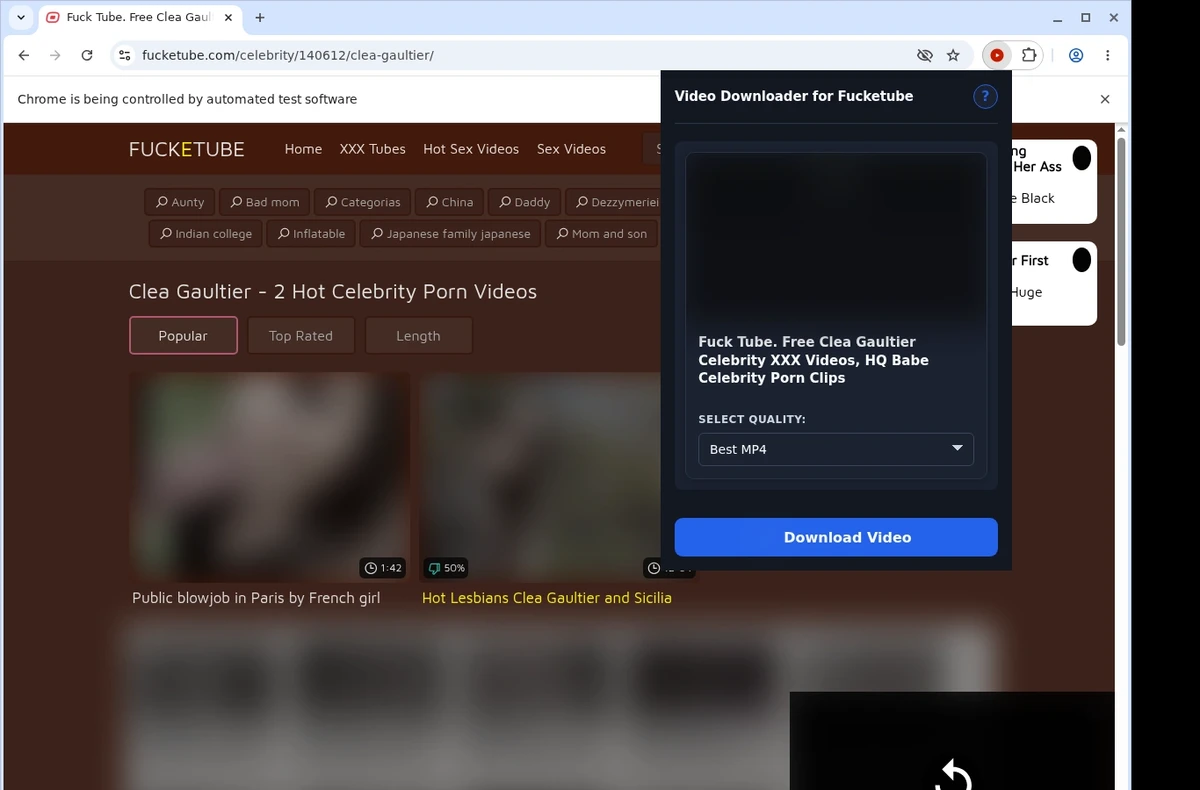Minimize the Chrome window
This screenshot has width=1200, height=790.
1058,18
